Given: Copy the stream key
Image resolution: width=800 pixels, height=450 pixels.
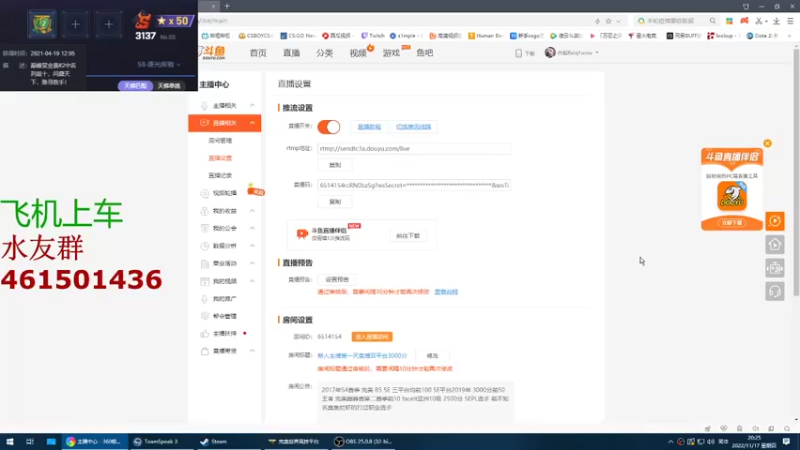Looking at the screenshot, I should [x=335, y=202].
